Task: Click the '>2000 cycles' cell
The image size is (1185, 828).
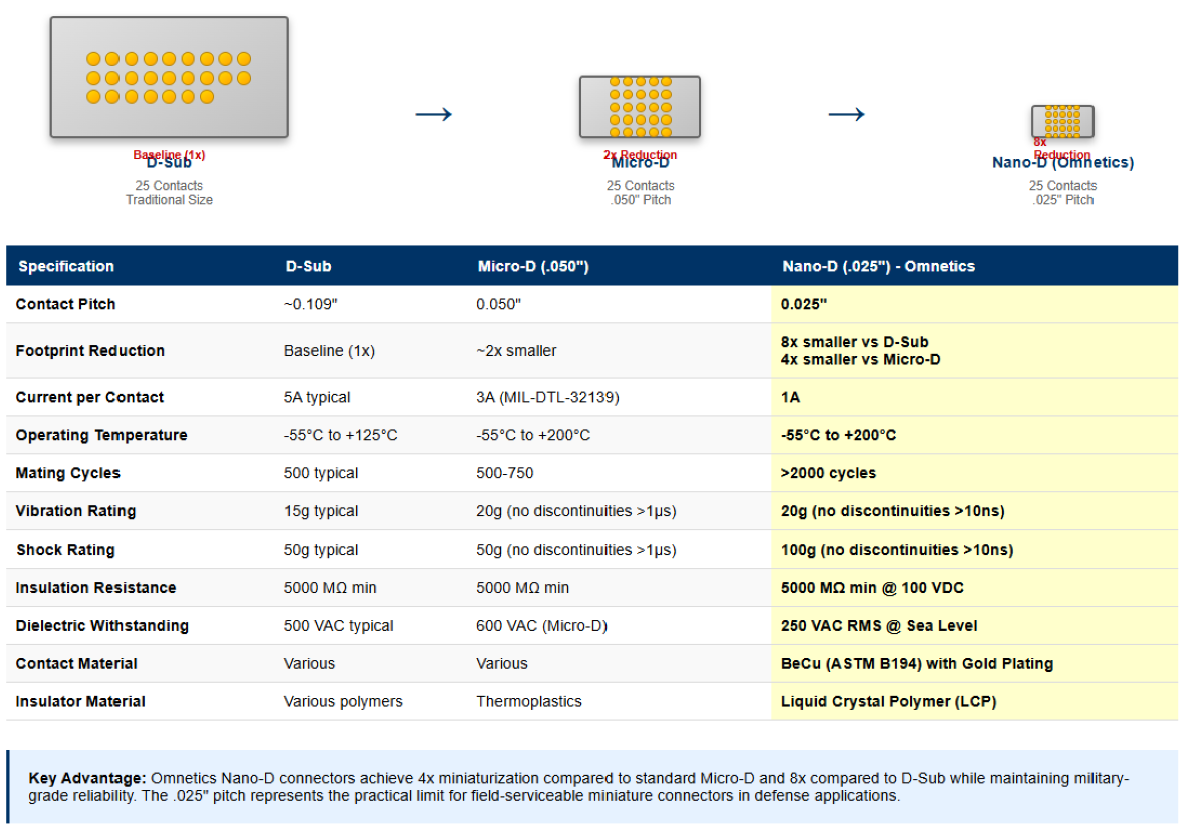Action: [828, 473]
